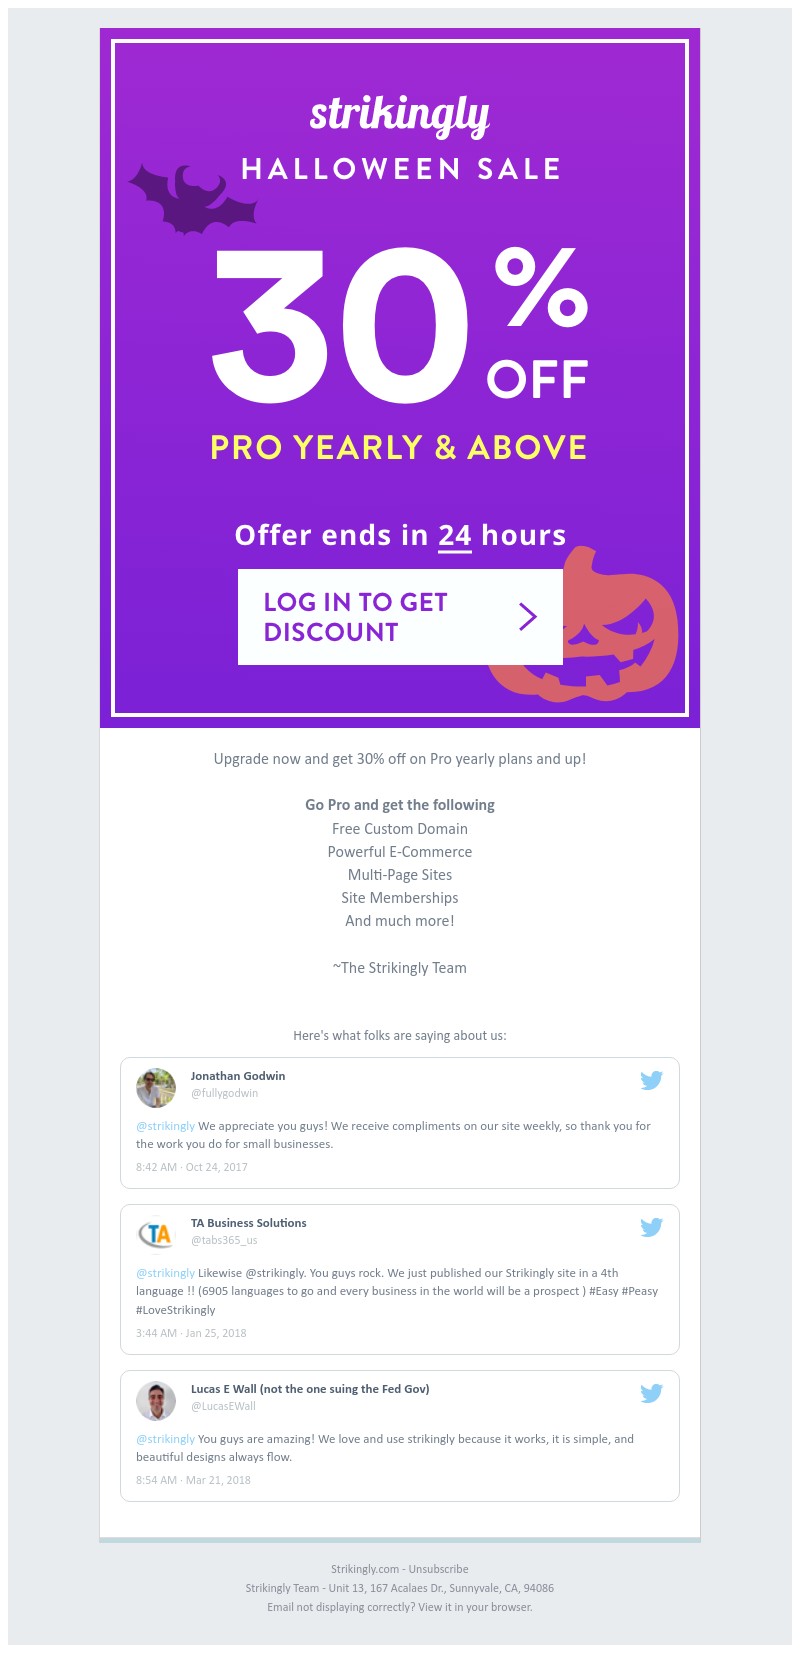Click the TA Business Solutions avatar logo

[x=156, y=1234]
